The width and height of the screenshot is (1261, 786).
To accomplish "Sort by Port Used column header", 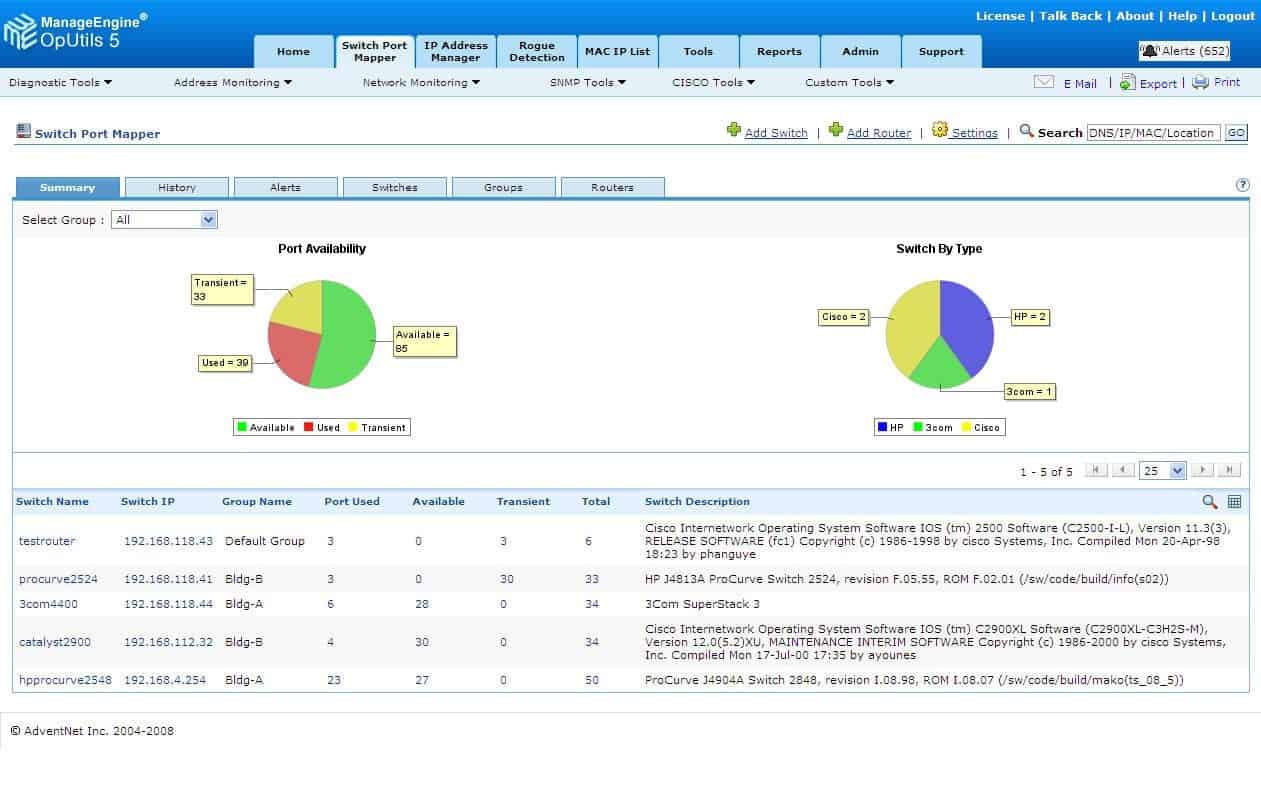I will point(352,502).
